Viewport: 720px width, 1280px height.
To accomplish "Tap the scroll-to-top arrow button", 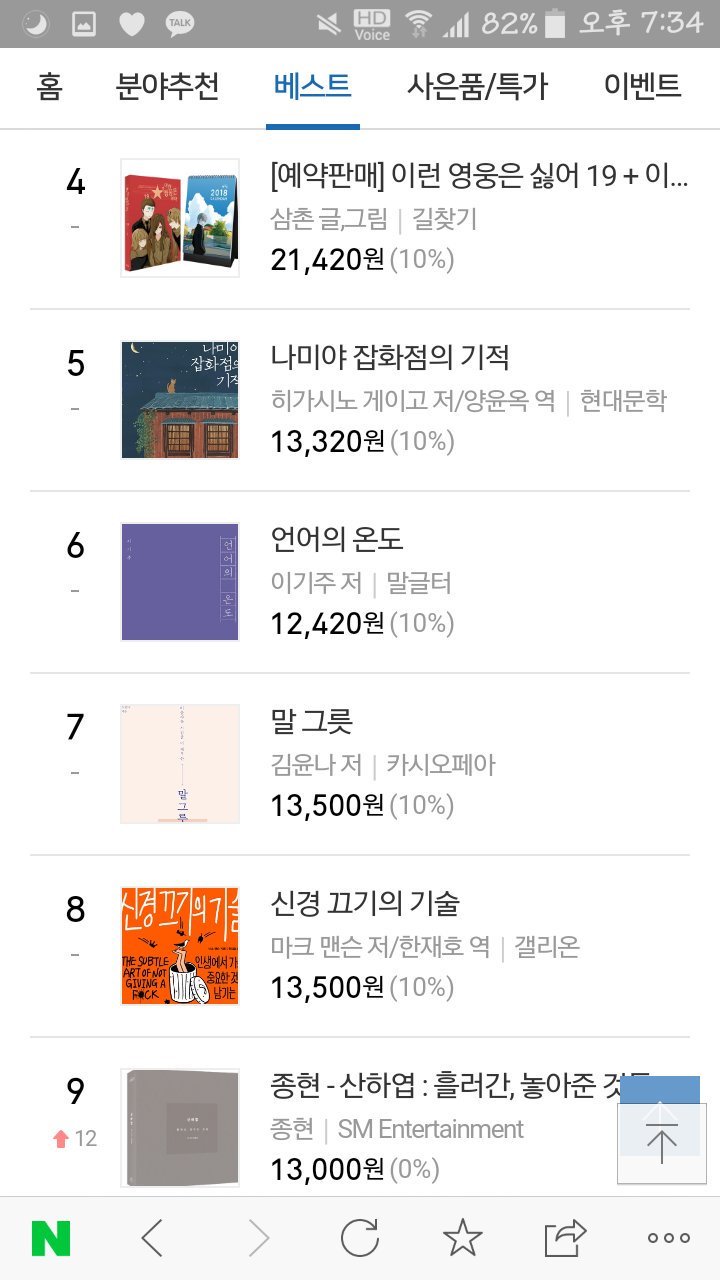I will [661, 1142].
